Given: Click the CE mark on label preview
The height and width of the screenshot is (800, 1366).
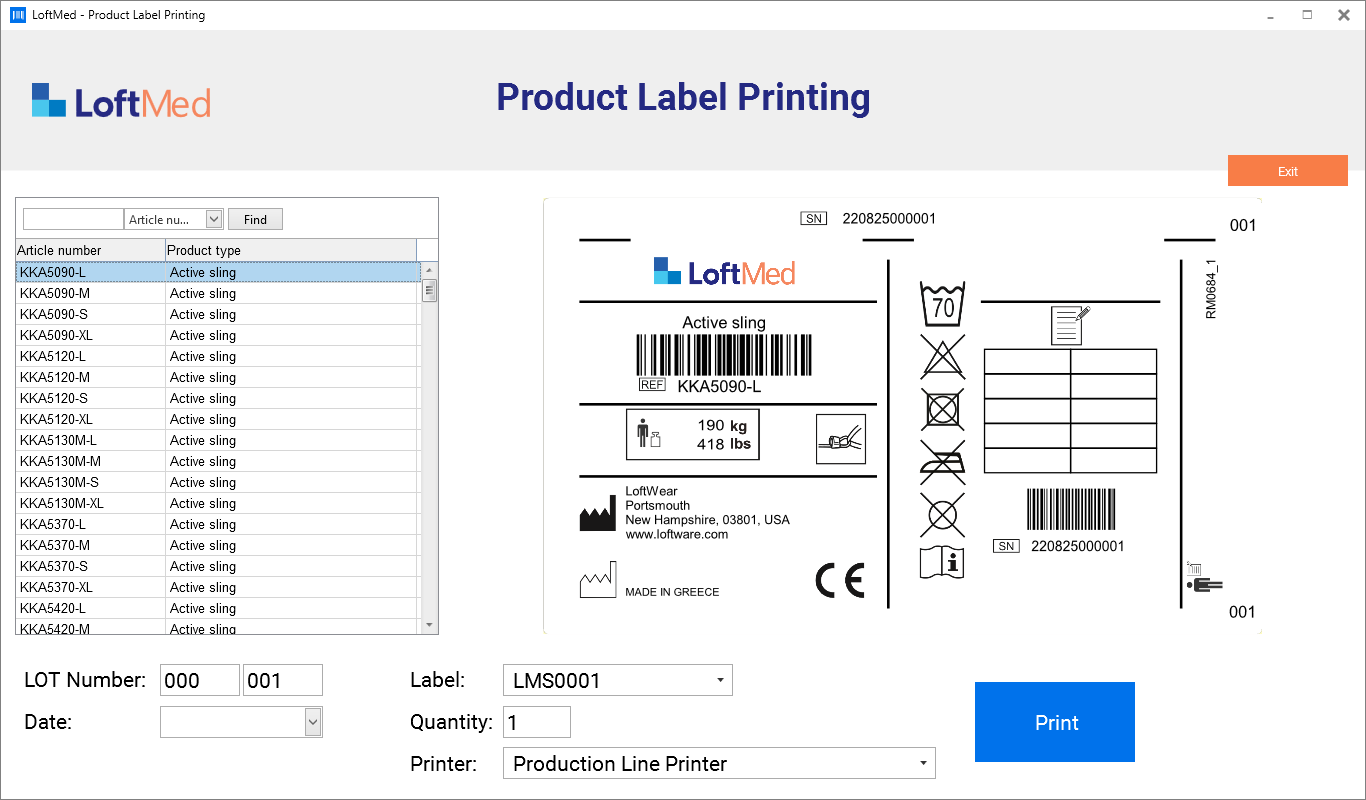Looking at the screenshot, I should 839,581.
